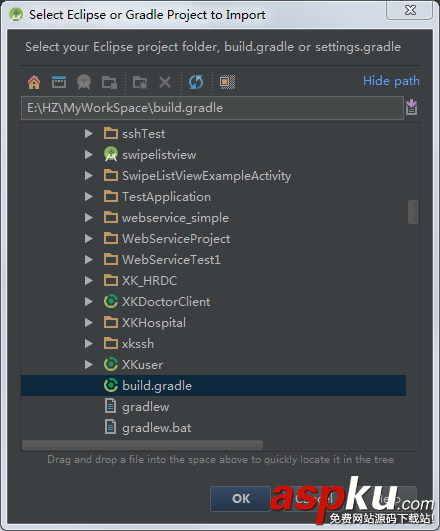
Task: Click the Android icon next to swipelistview
Action: point(111,154)
